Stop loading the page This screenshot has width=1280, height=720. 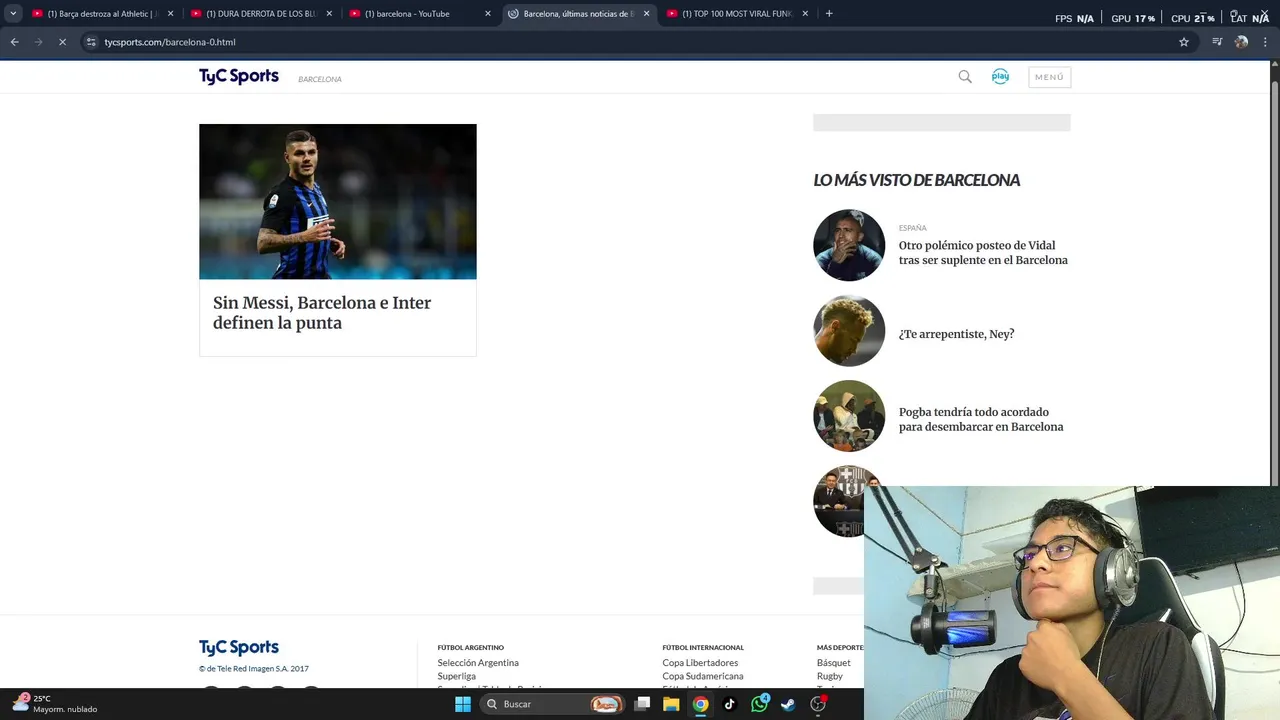coord(62,42)
